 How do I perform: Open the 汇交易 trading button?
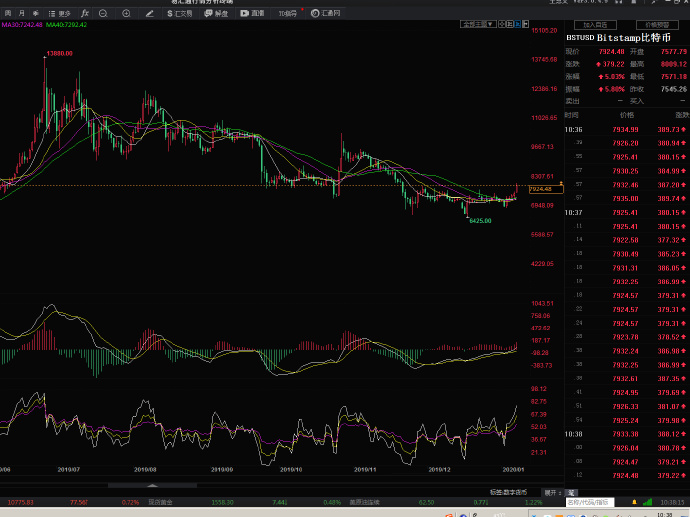coord(180,14)
